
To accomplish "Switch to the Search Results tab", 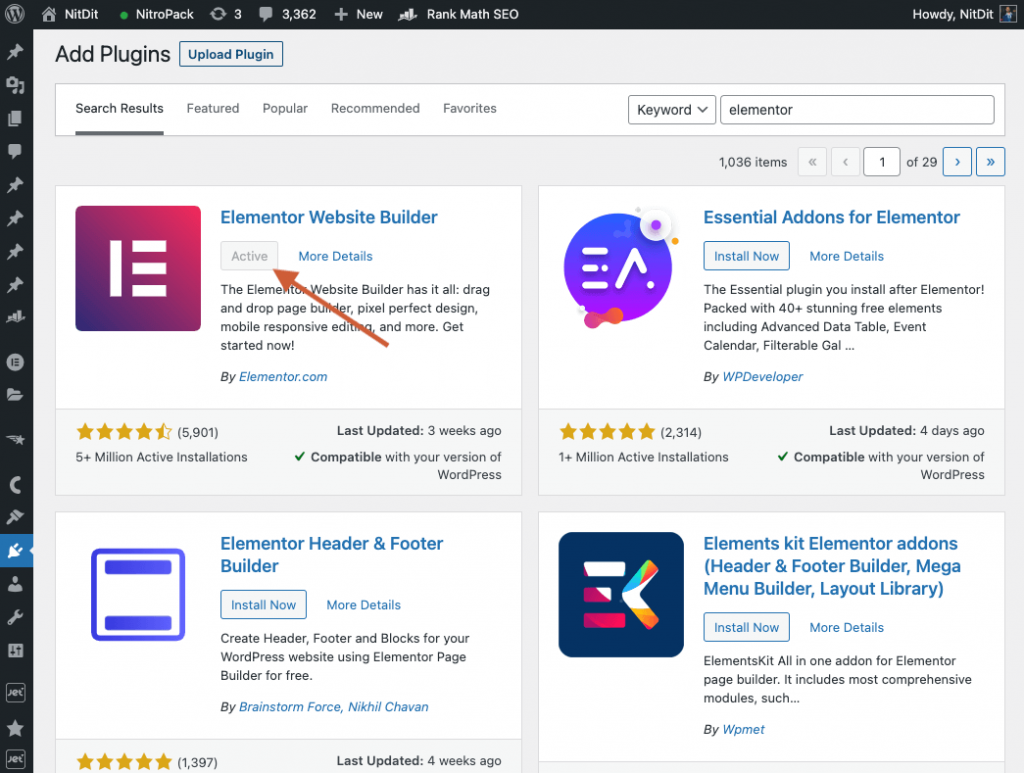I will tap(120, 108).
